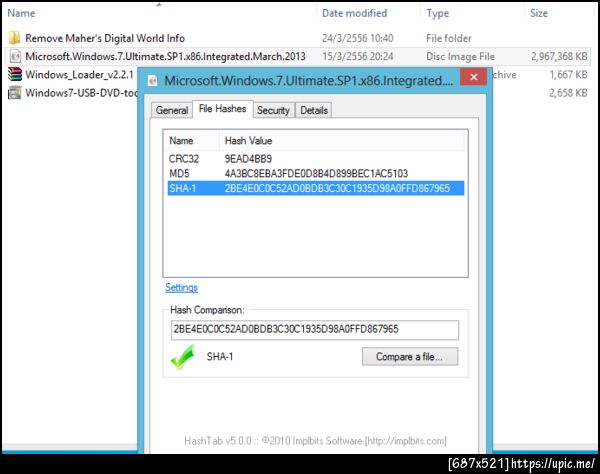Image resolution: width=600 pixels, height=474 pixels.
Task: Close the file properties dialog
Action: pyautogui.click(x=473, y=77)
